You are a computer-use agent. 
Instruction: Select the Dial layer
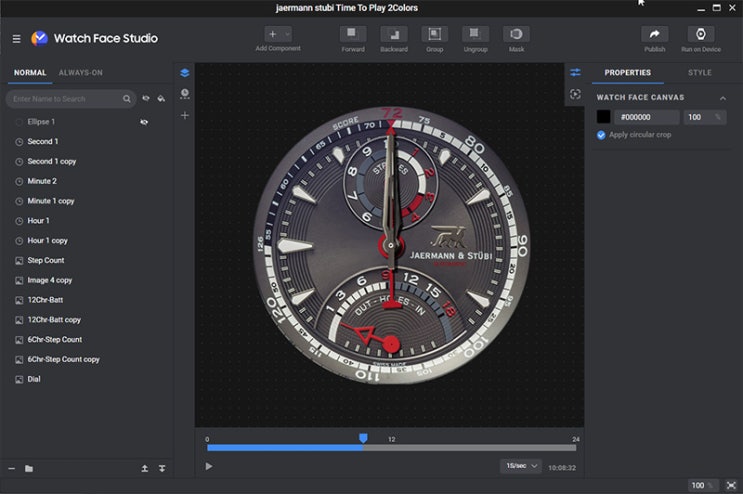[34, 379]
